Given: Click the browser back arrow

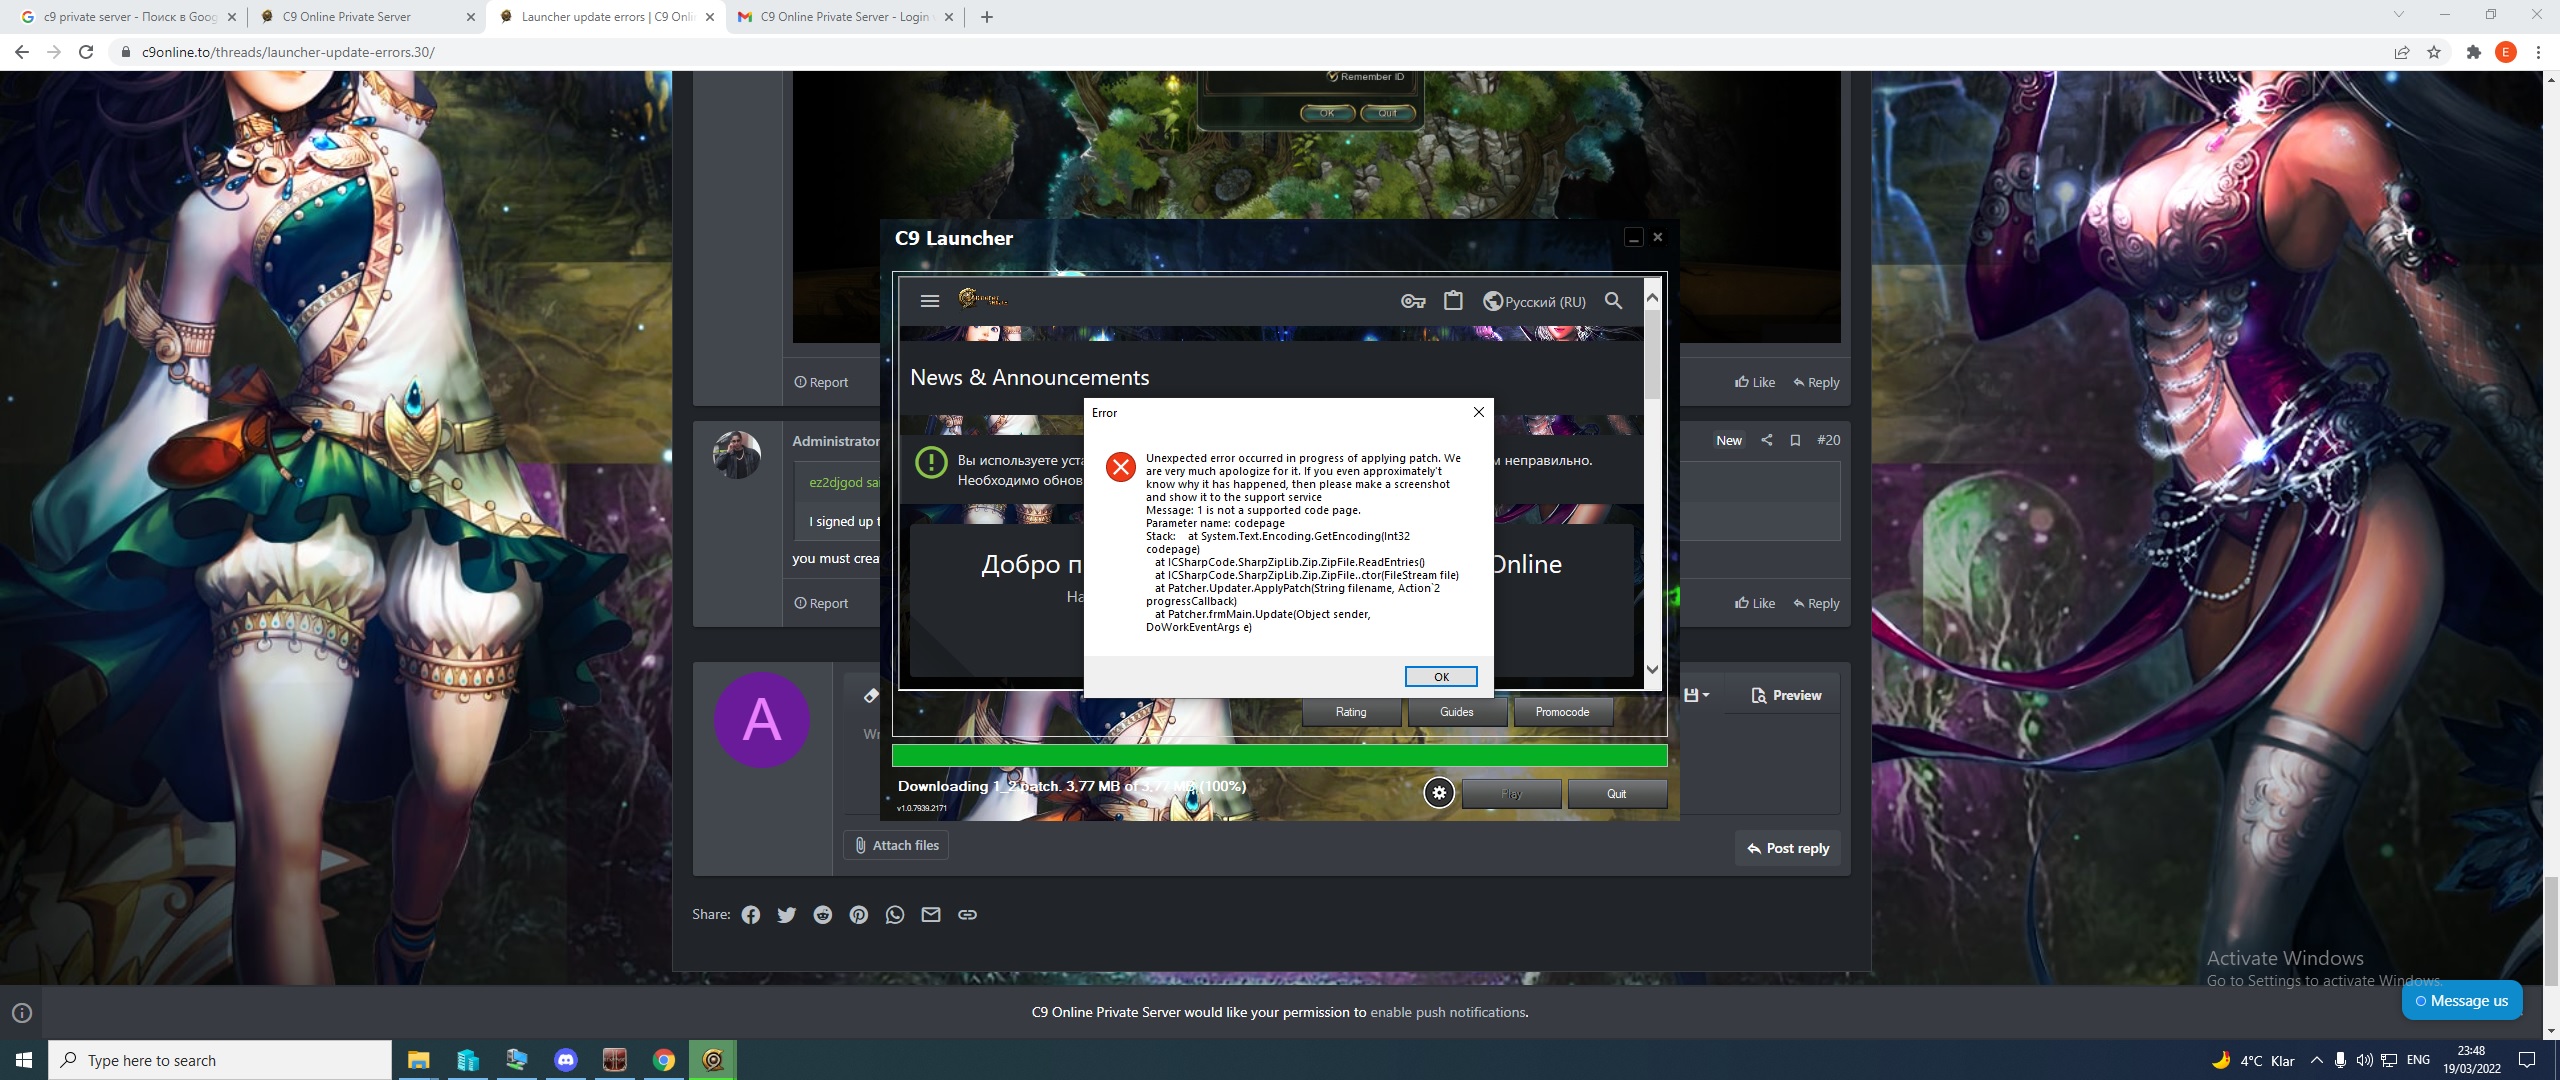Looking at the screenshot, I should click(22, 52).
